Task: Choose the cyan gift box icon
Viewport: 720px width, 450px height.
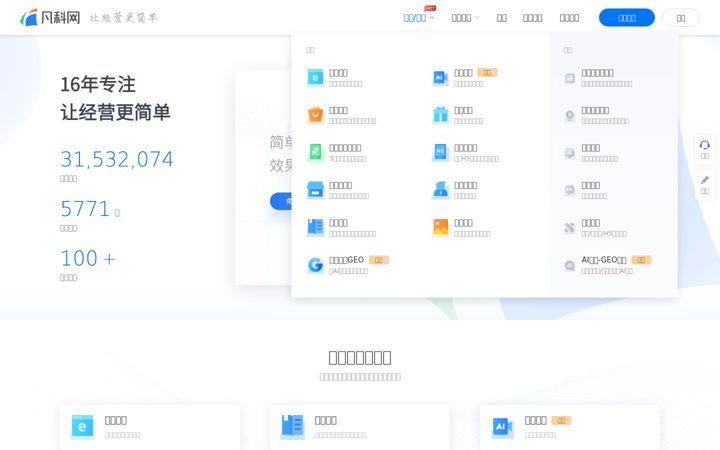Action: click(440, 115)
